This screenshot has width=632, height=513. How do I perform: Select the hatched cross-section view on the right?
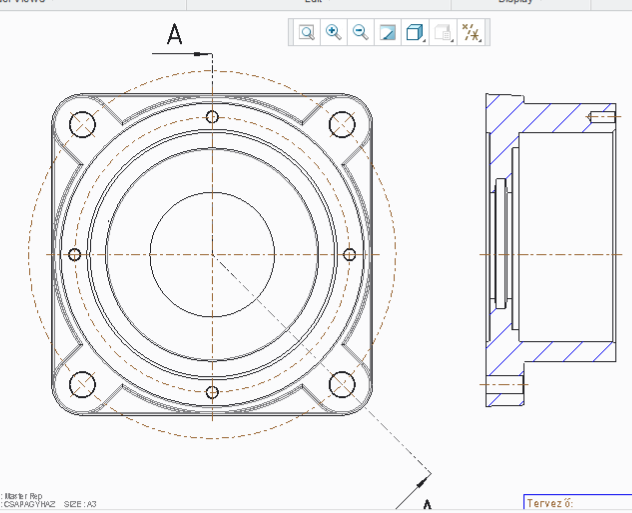coord(551,250)
